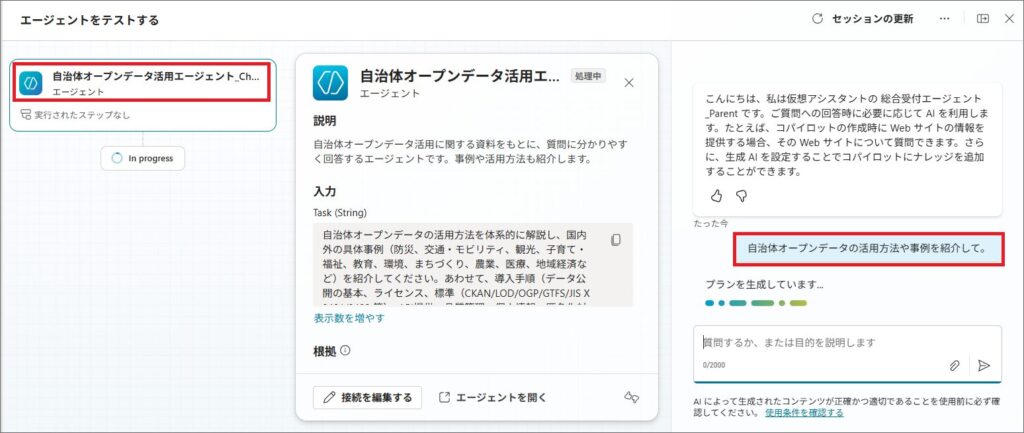Screen dimensions: 1024x433
Task: Open the 使用条件を確認する link
Action: tap(804, 412)
